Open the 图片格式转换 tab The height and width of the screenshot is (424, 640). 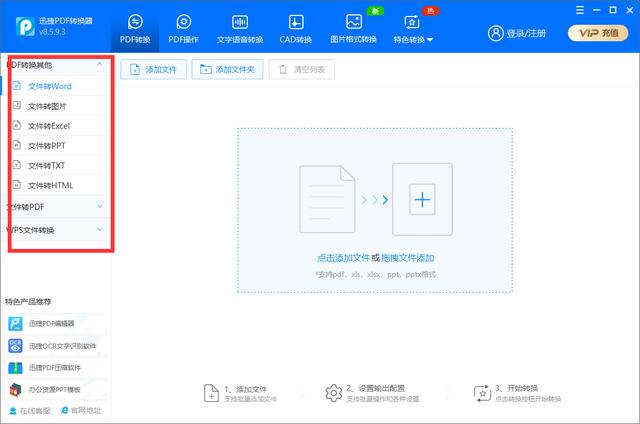353,29
